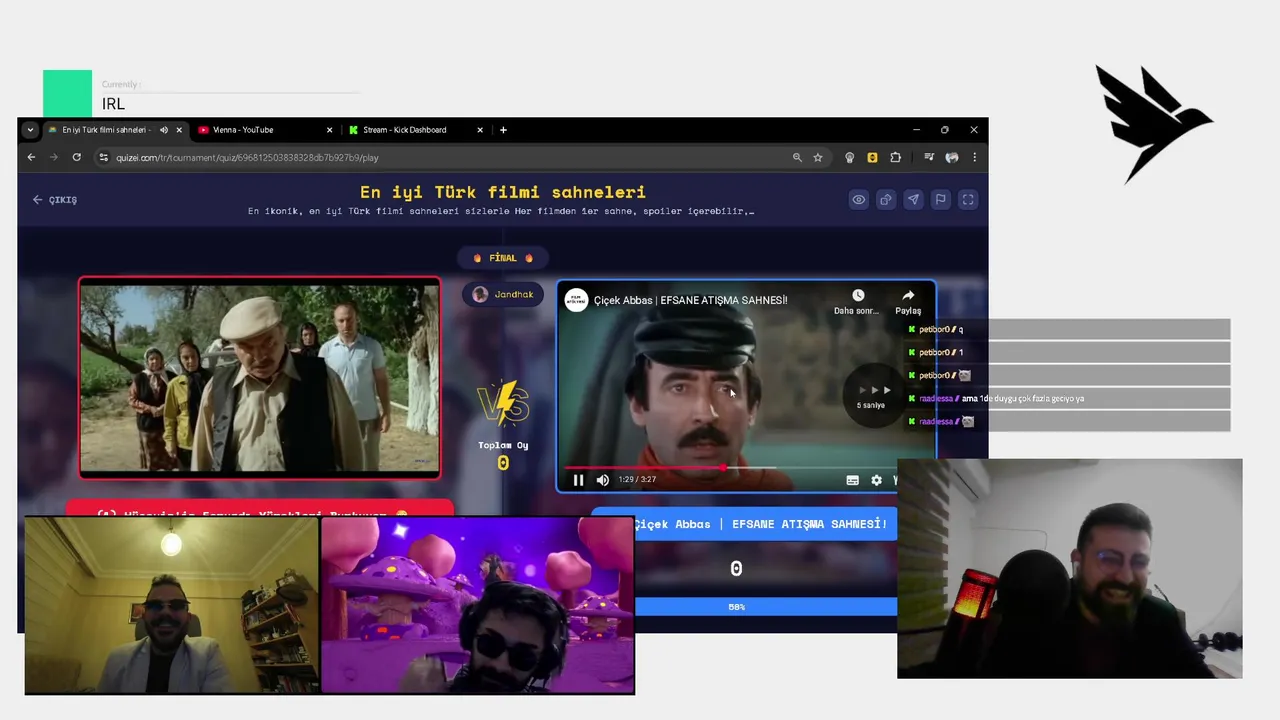
Task: Click the ÇIKIŞ exit button
Action: coord(55,200)
